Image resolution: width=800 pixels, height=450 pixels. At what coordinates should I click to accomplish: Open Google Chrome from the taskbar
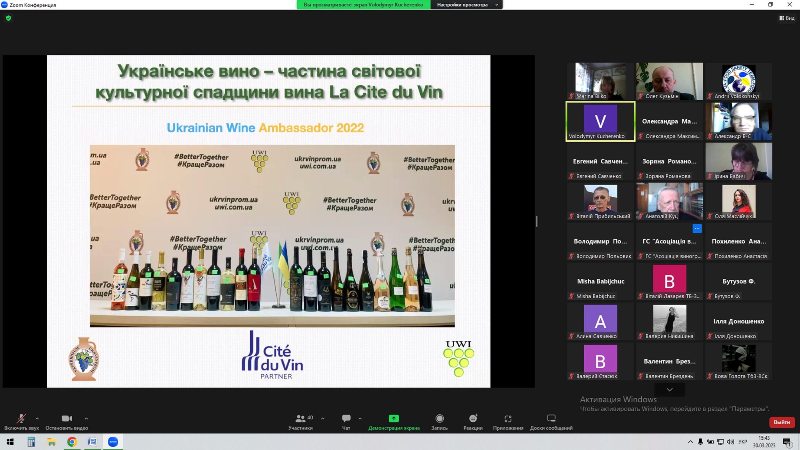click(72, 442)
